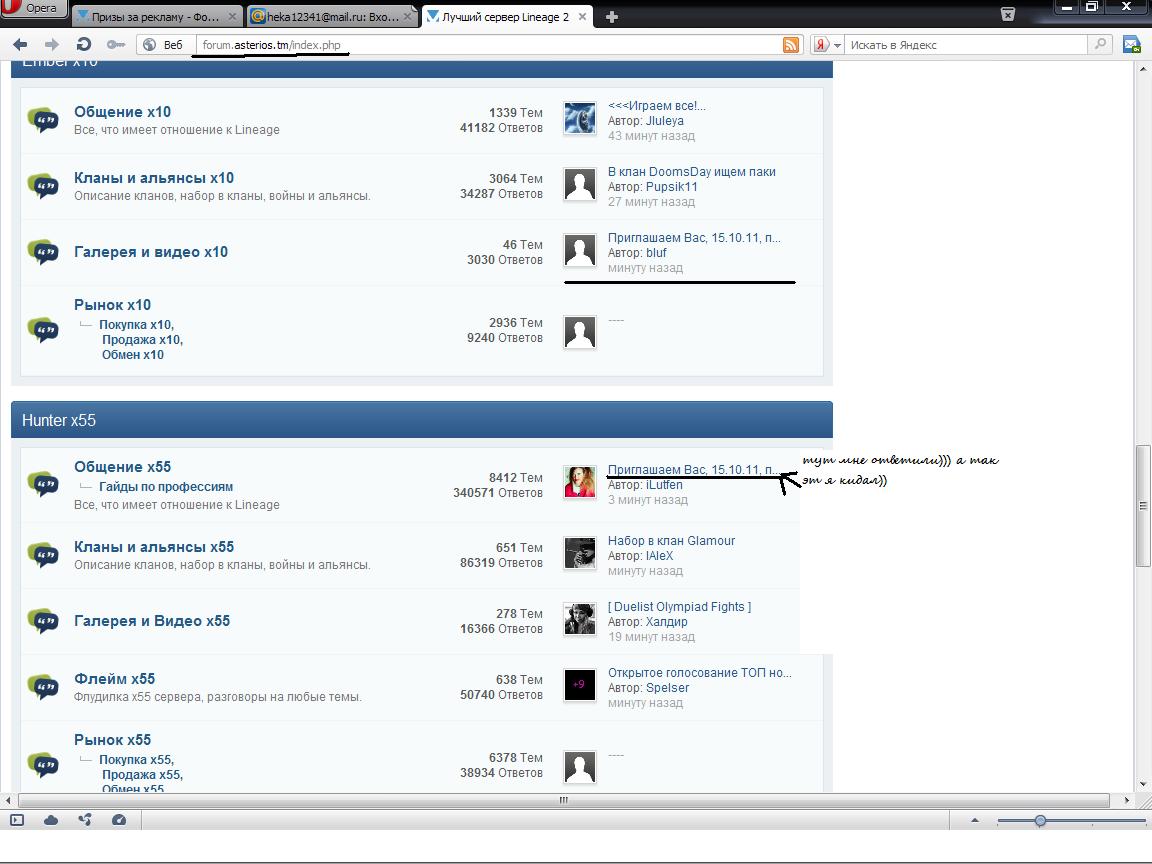Click the browser Forward arrow
The width and height of the screenshot is (1152, 864).
tap(52, 45)
